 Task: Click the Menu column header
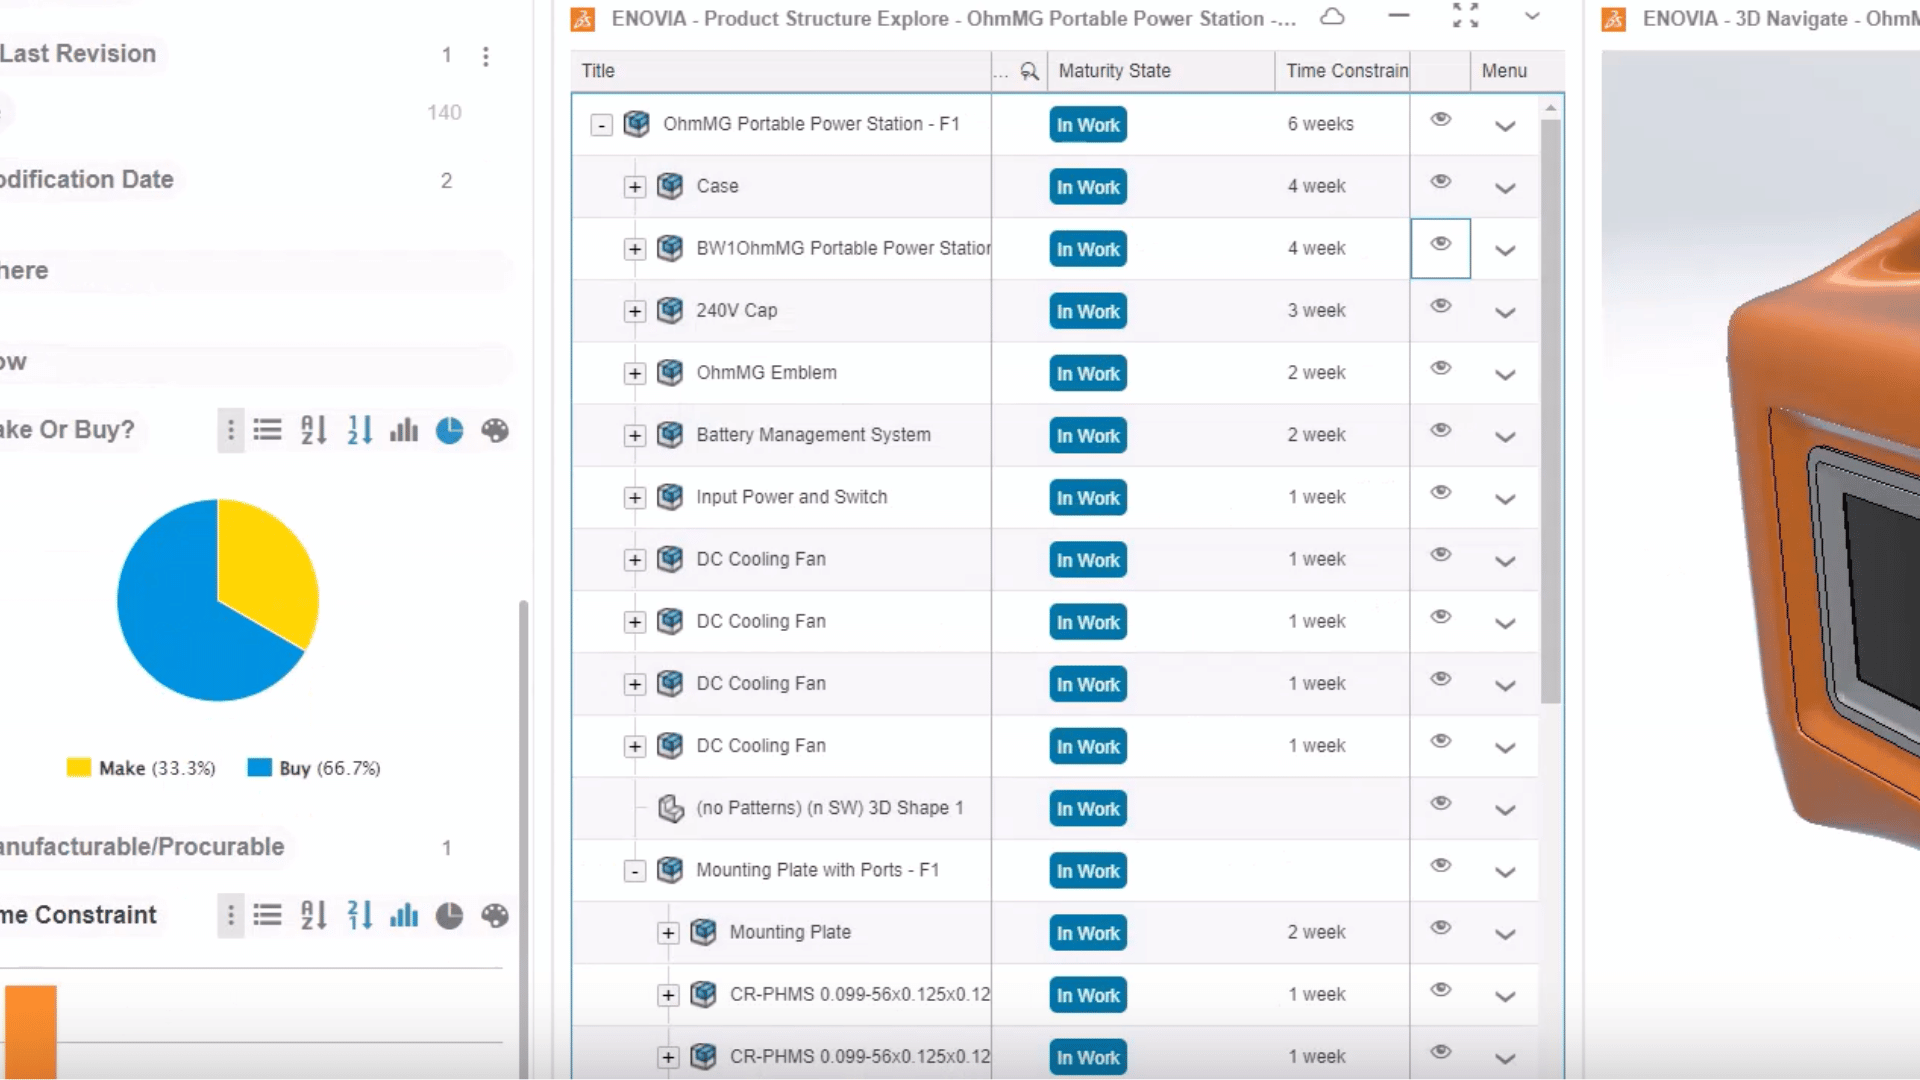(1504, 71)
